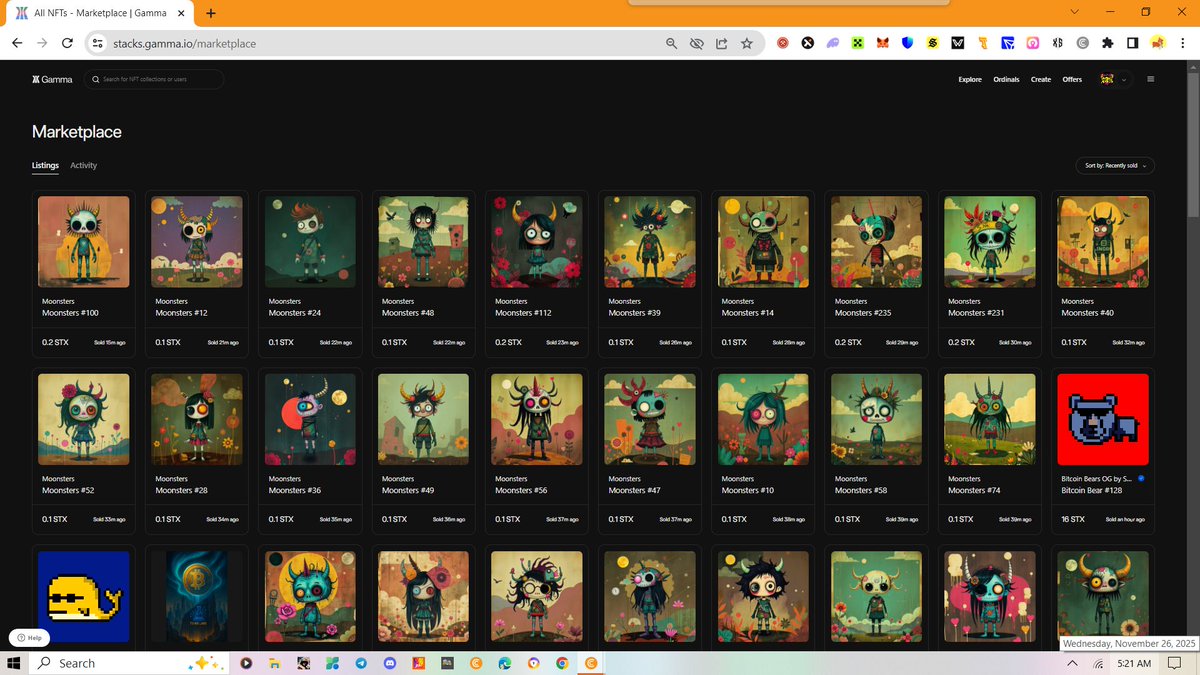Image resolution: width=1200 pixels, height=675 pixels.
Task: Click the Moonsters #235 title
Action: pyautogui.click(x=863, y=313)
